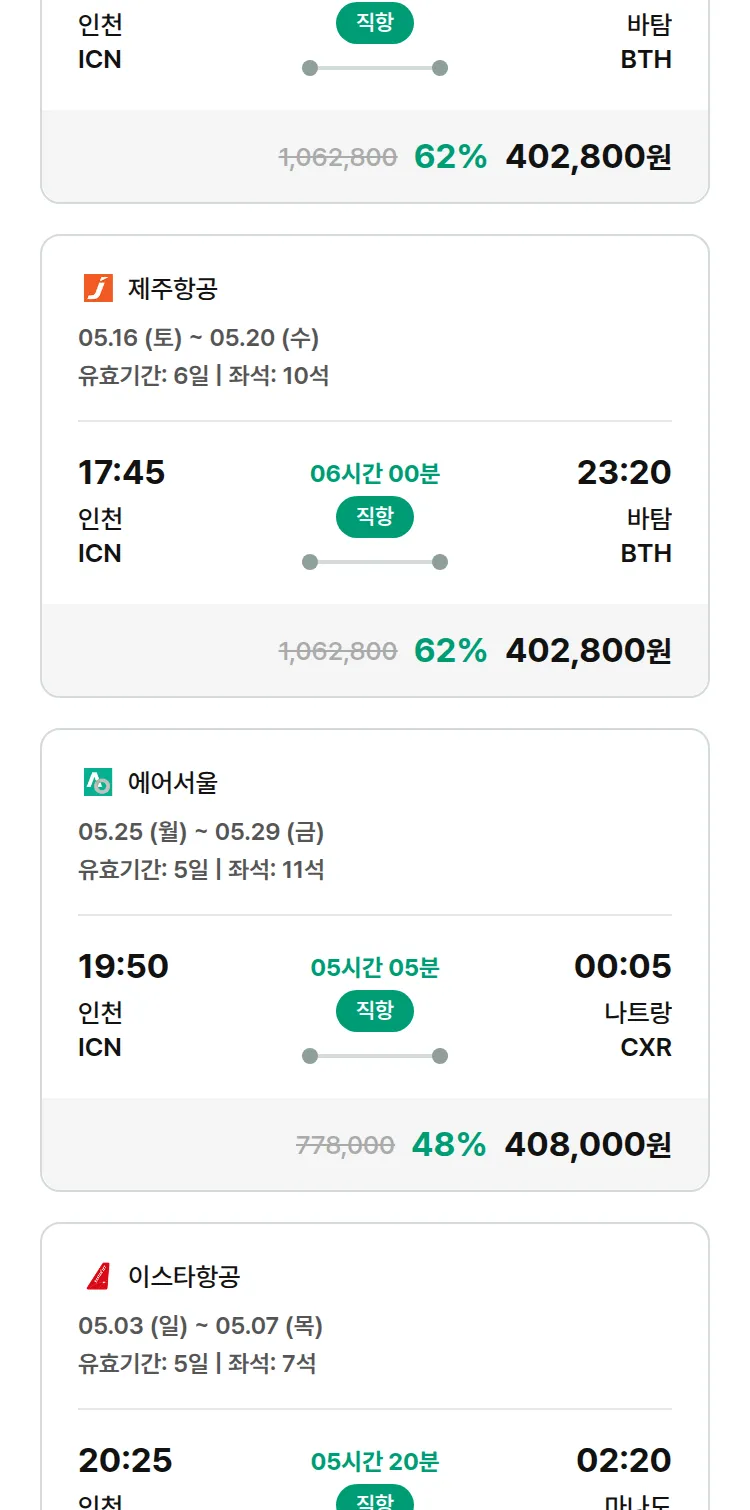Viewport: 750px width, 1510px height.
Task: Tap the 17:45 departure time
Action: point(122,472)
